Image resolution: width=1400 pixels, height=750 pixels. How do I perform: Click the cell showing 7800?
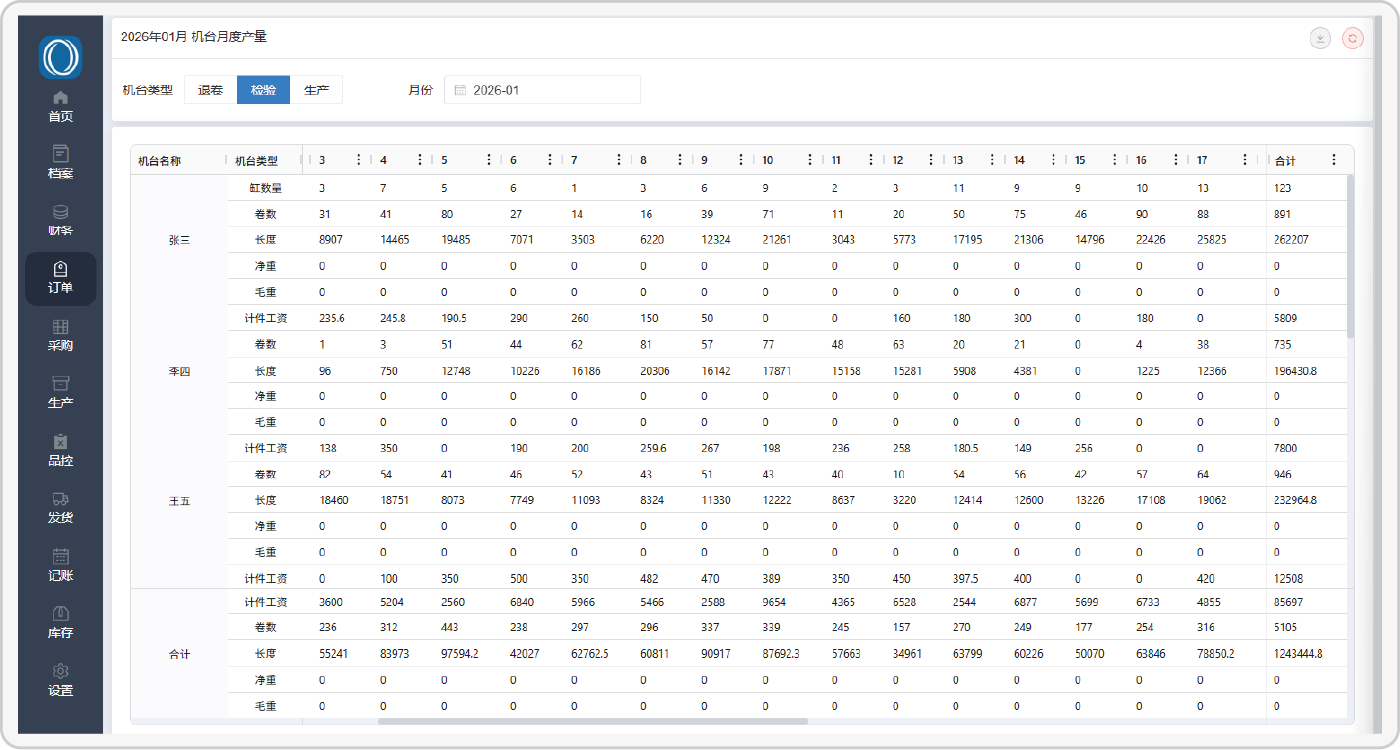1285,448
